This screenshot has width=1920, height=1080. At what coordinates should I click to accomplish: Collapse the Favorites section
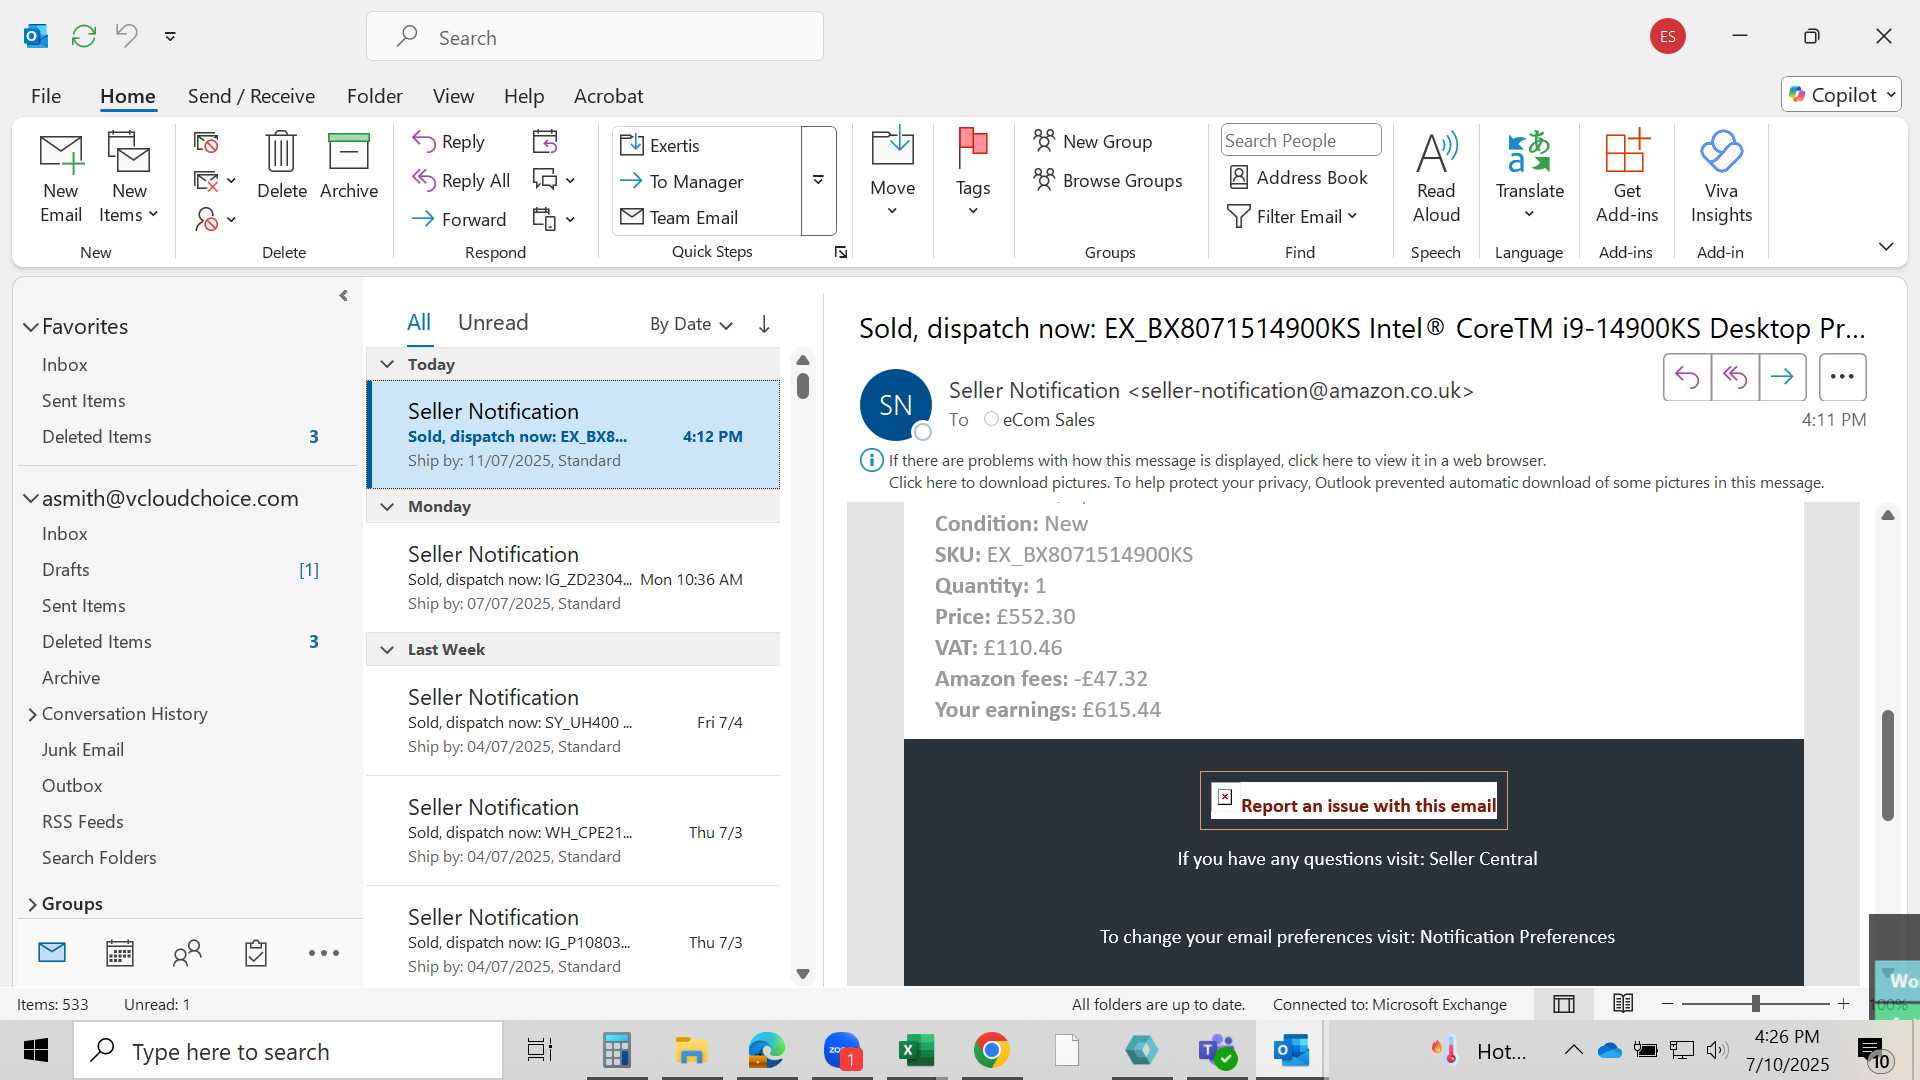(x=30, y=327)
